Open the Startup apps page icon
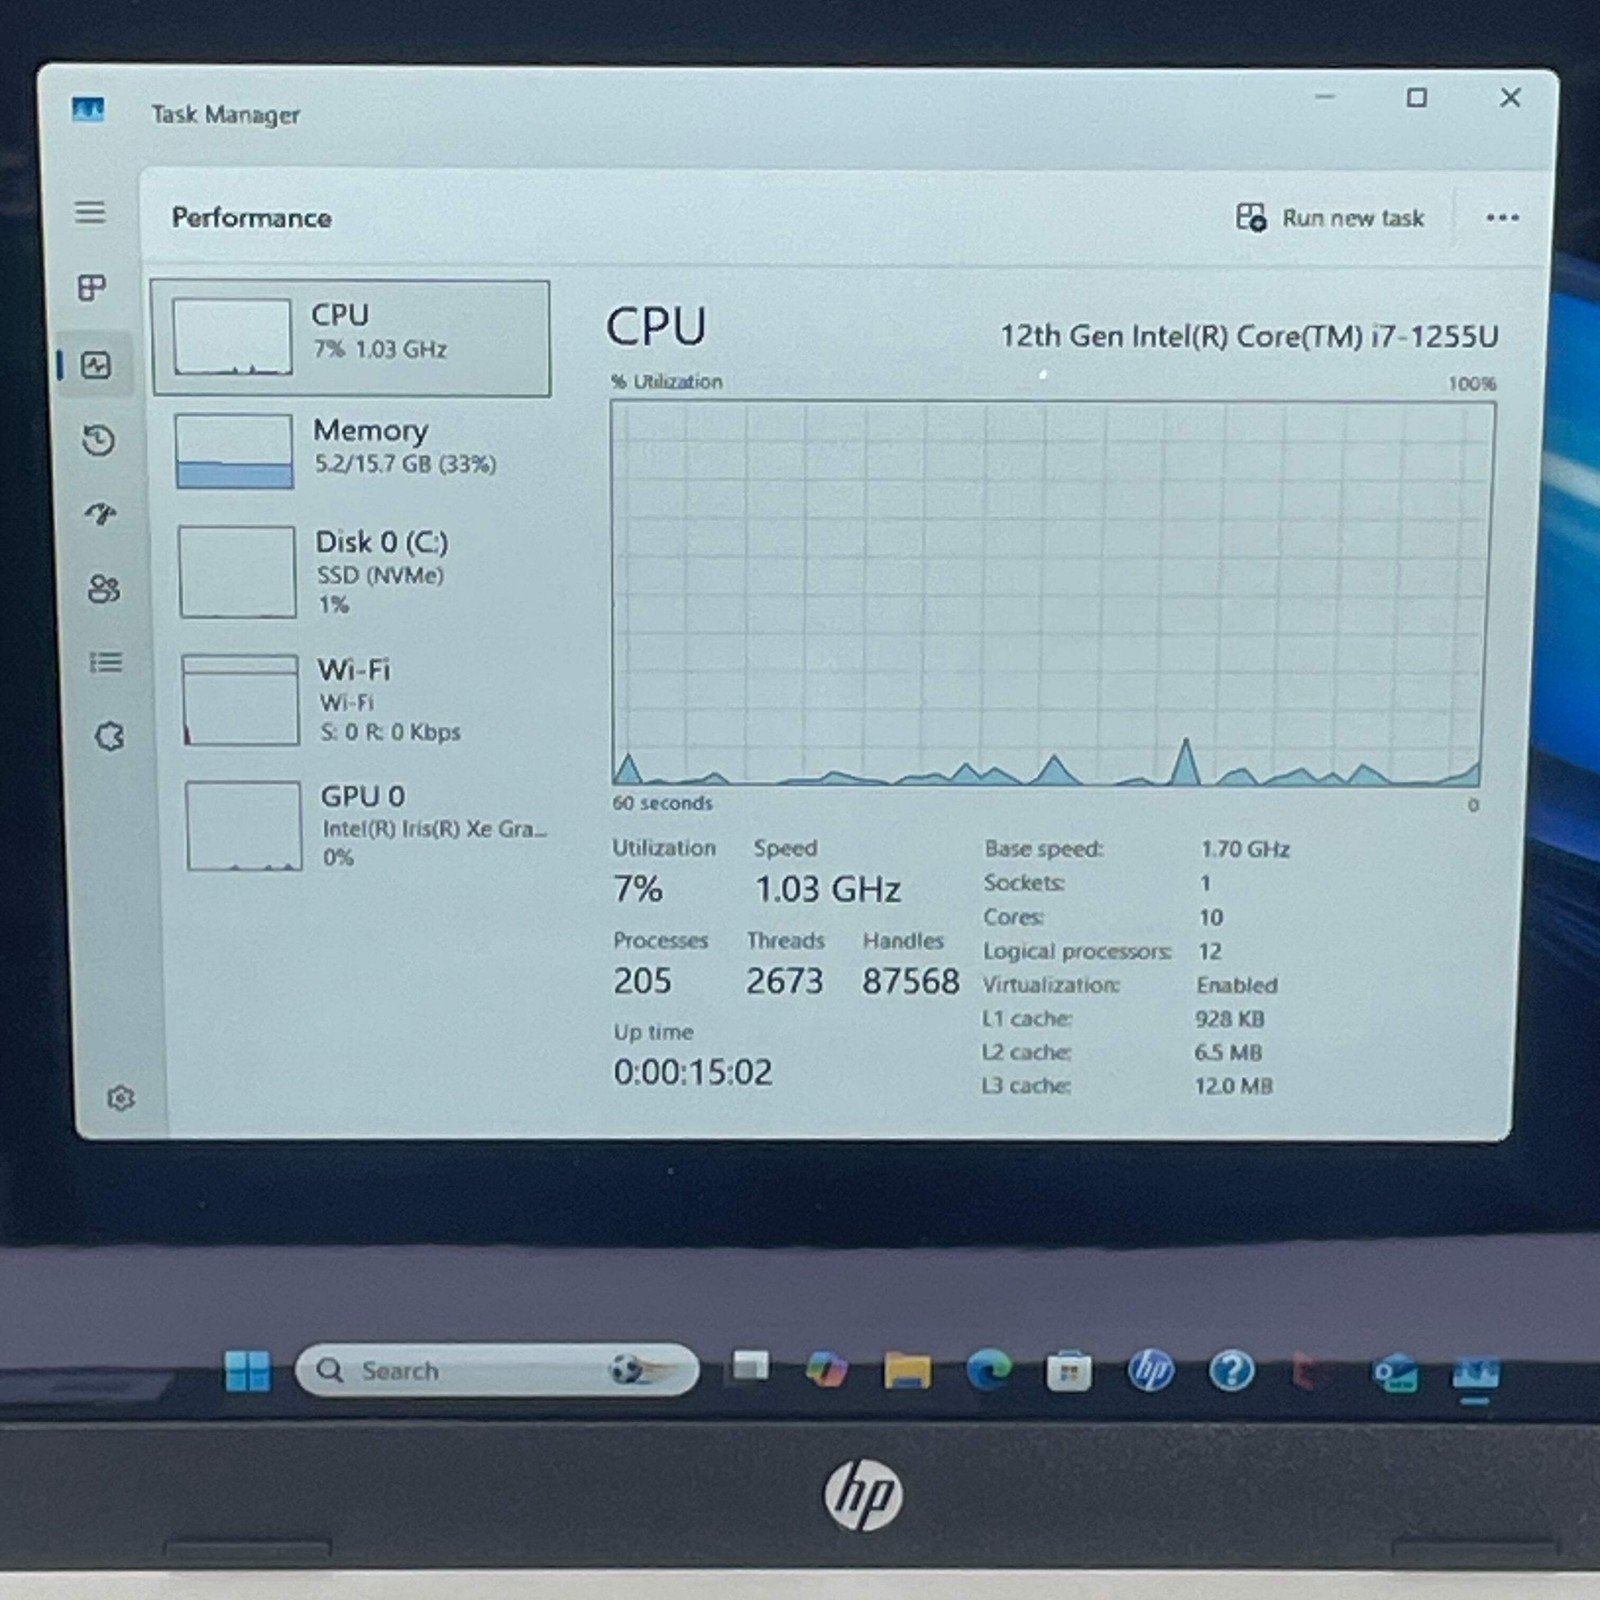1600x1600 pixels. tap(101, 514)
